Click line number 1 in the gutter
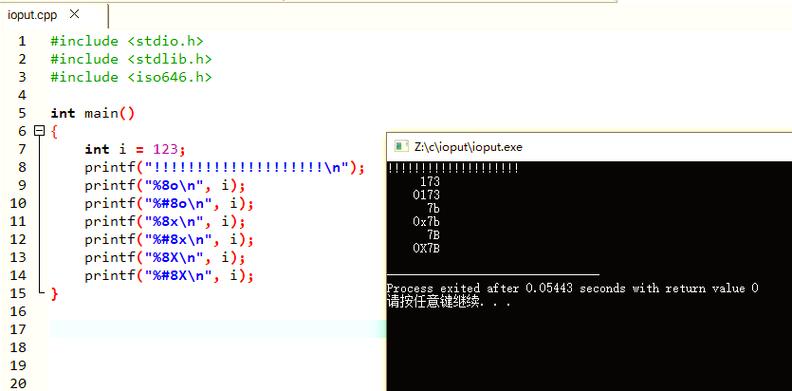Image resolution: width=792 pixels, height=391 pixels. 22,41
